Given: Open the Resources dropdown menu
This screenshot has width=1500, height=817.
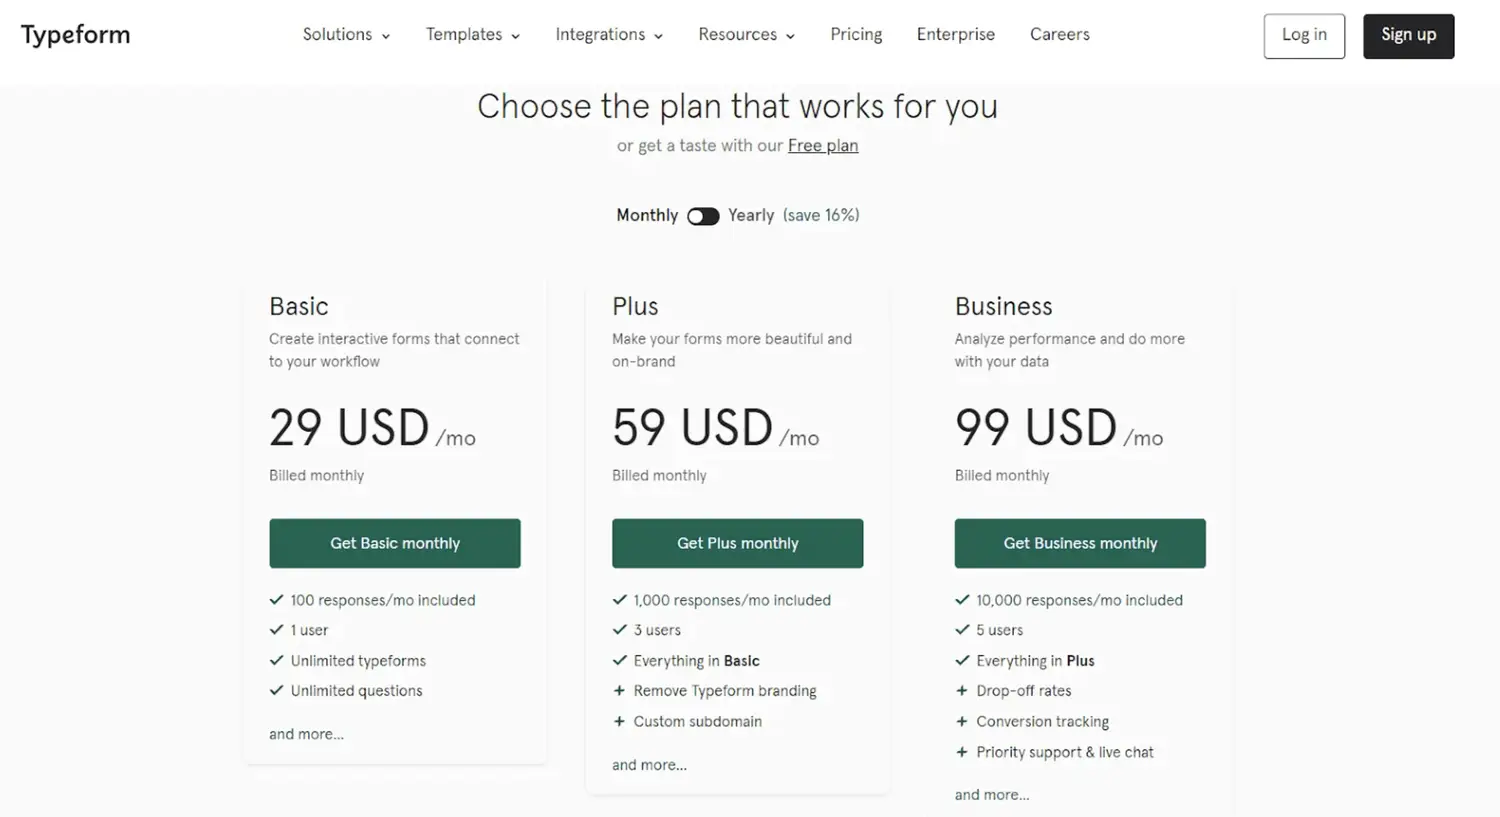Looking at the screenshot, I should [746, 35].
